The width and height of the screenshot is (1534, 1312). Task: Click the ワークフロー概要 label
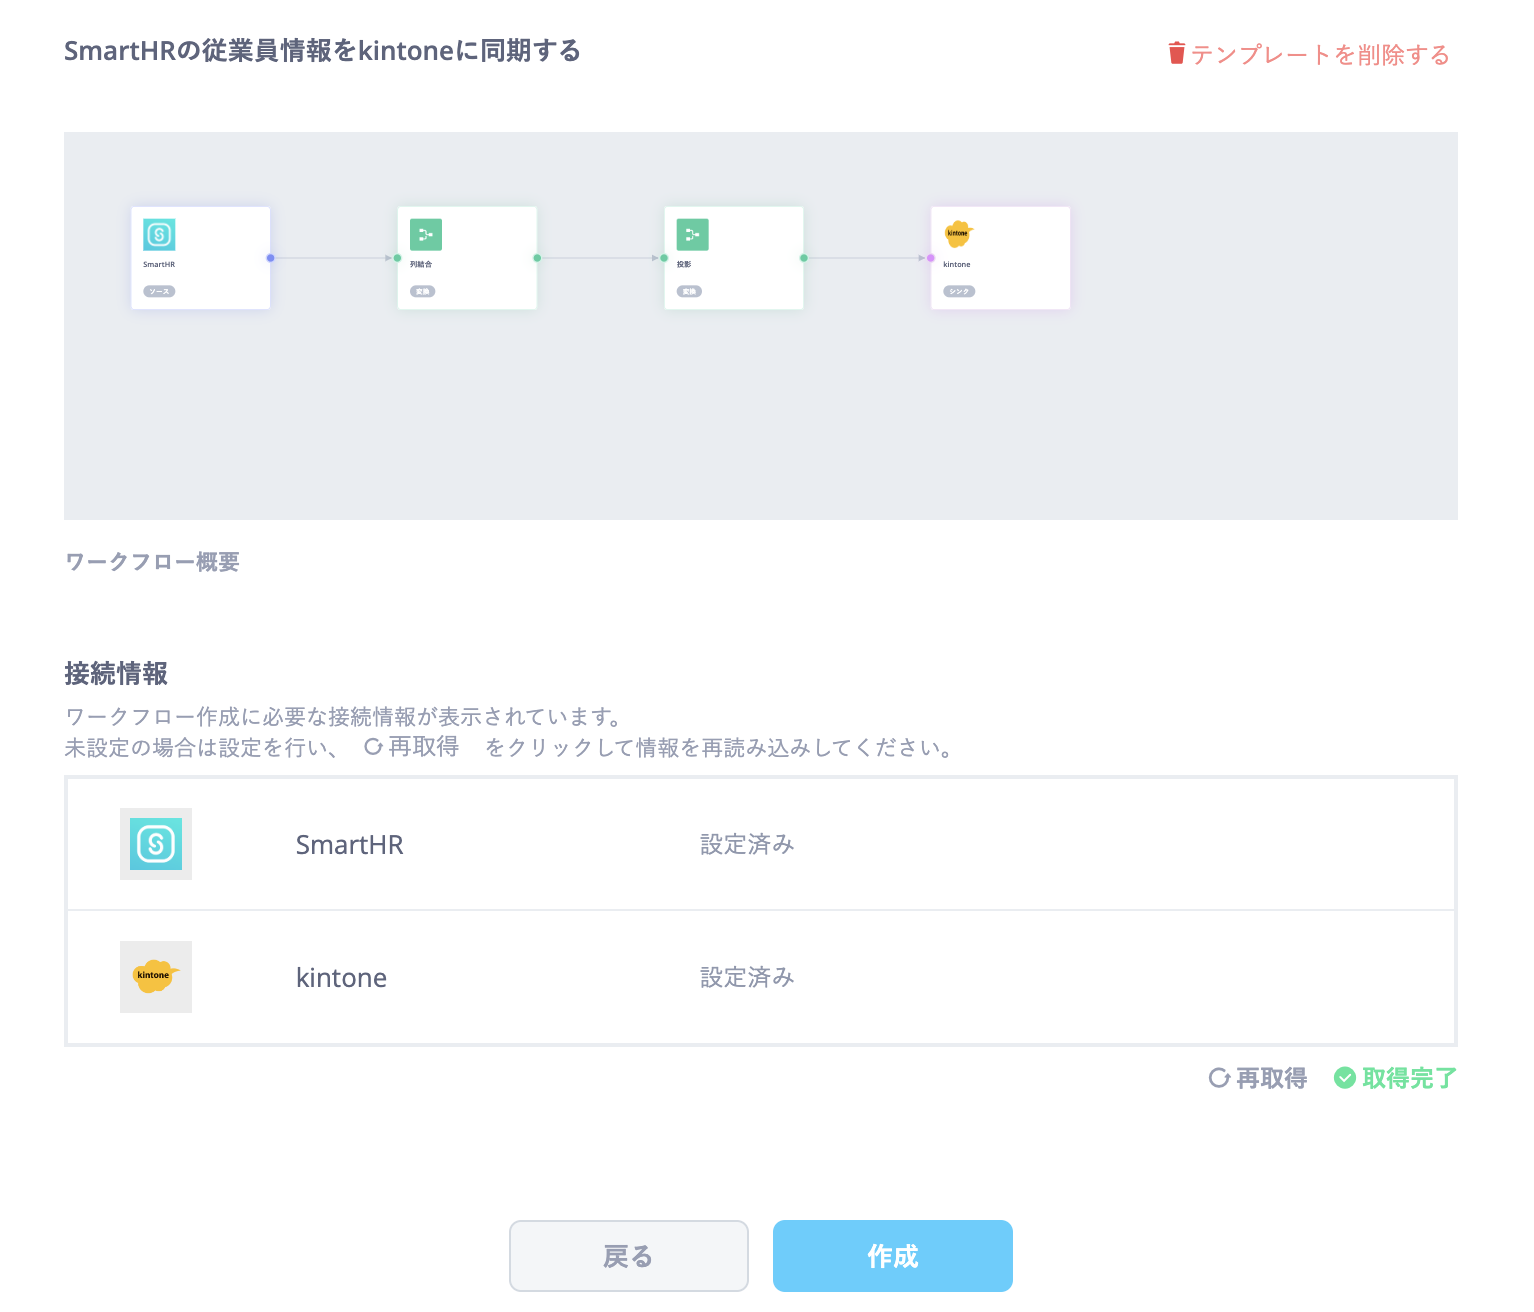(x=152, y=562)
